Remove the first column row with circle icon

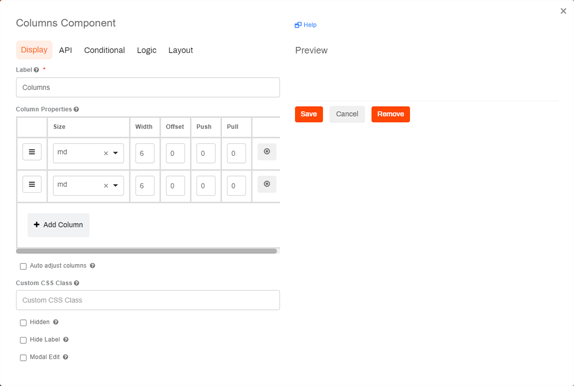(267, 152)
